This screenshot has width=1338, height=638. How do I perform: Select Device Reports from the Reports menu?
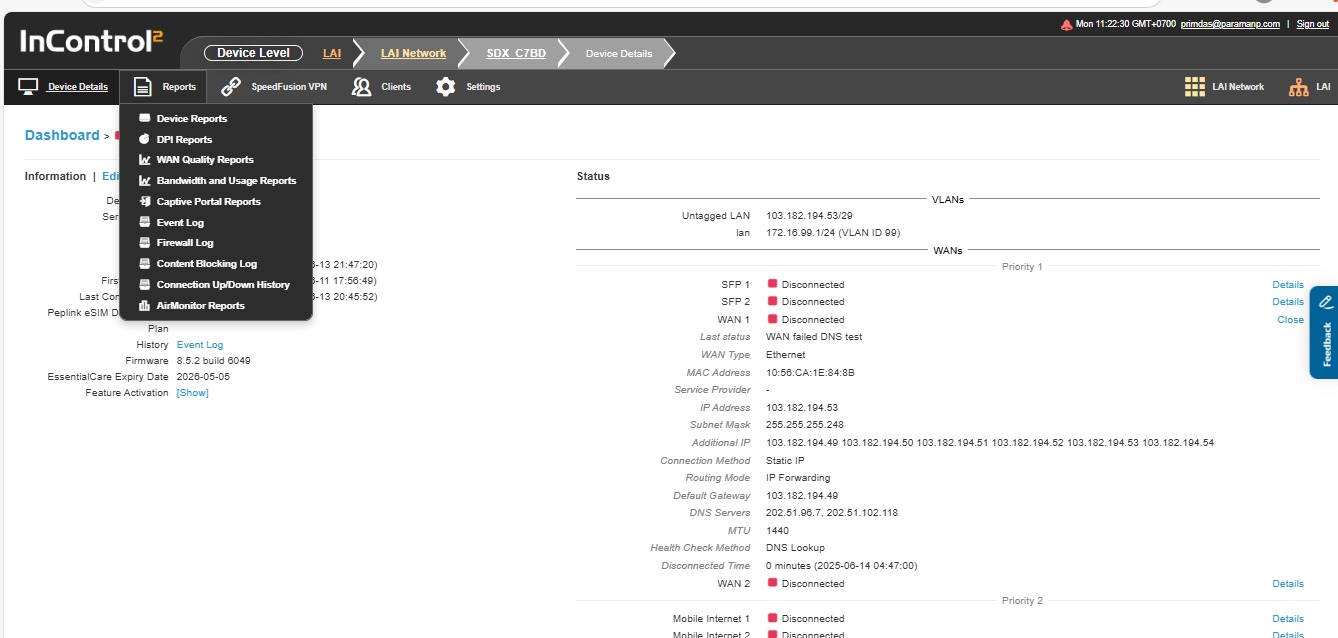point(191,118)
